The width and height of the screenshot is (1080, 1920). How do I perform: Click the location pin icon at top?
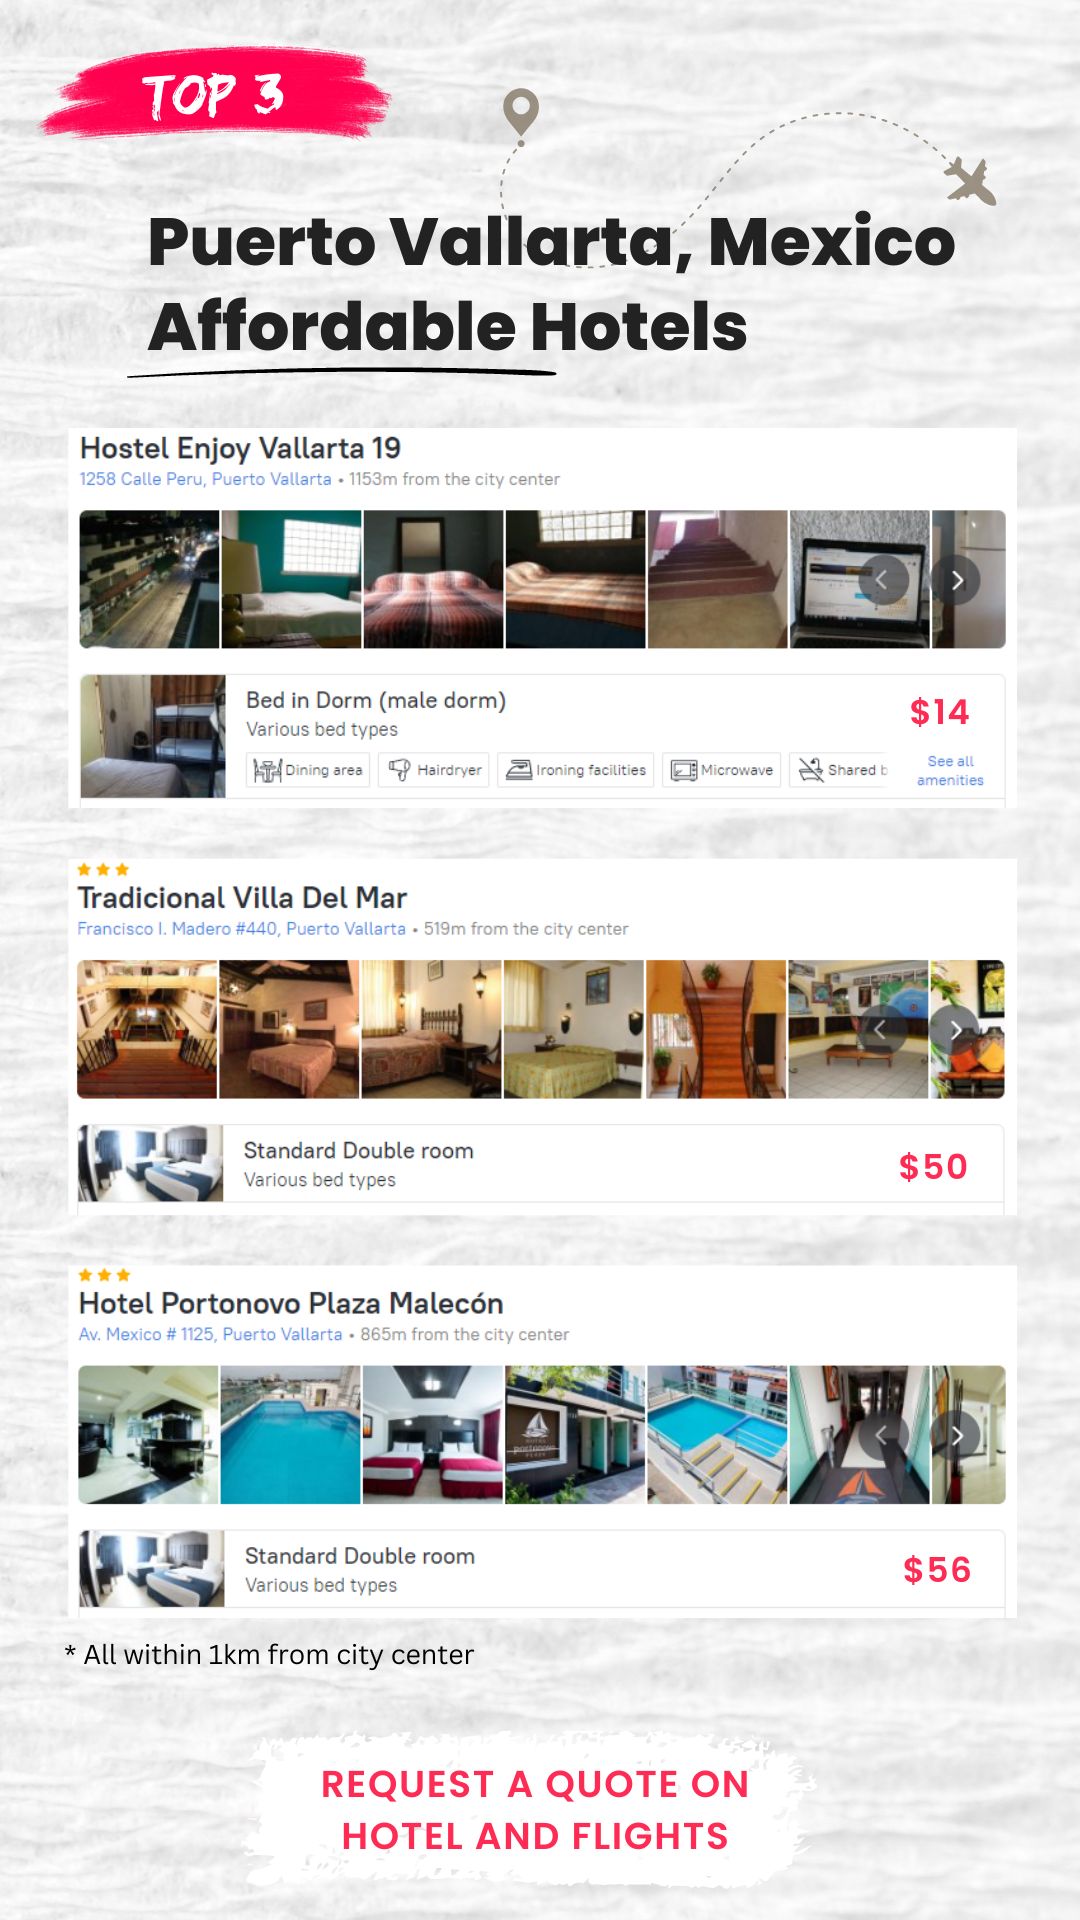[x=520, y=112]
